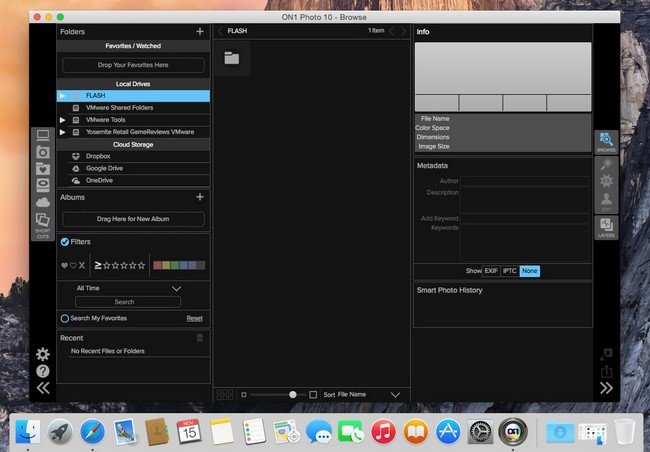Select VMware Shared Folders drive

pos(133,108)
